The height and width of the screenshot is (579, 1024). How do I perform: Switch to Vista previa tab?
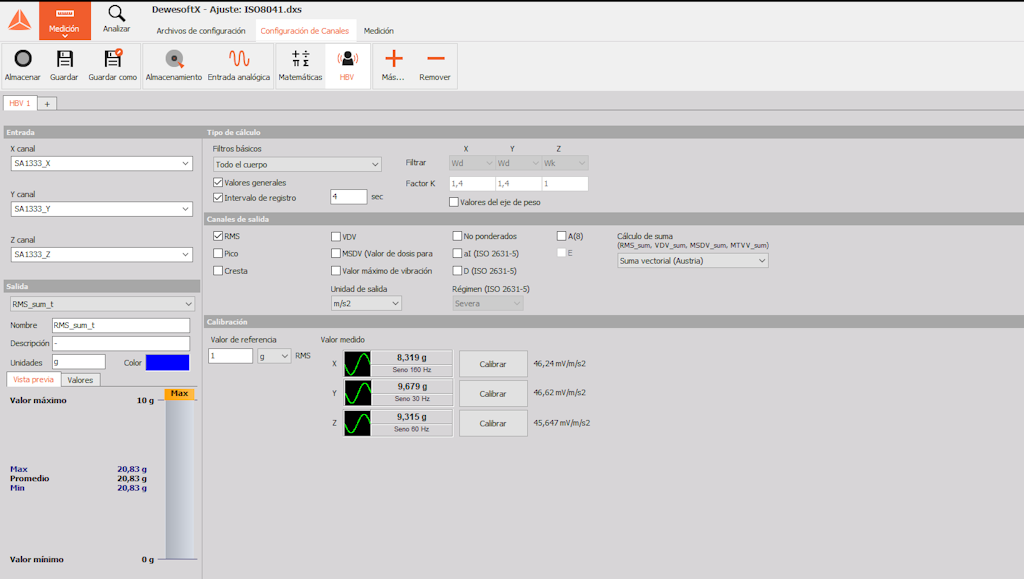(x=33, y=379)
